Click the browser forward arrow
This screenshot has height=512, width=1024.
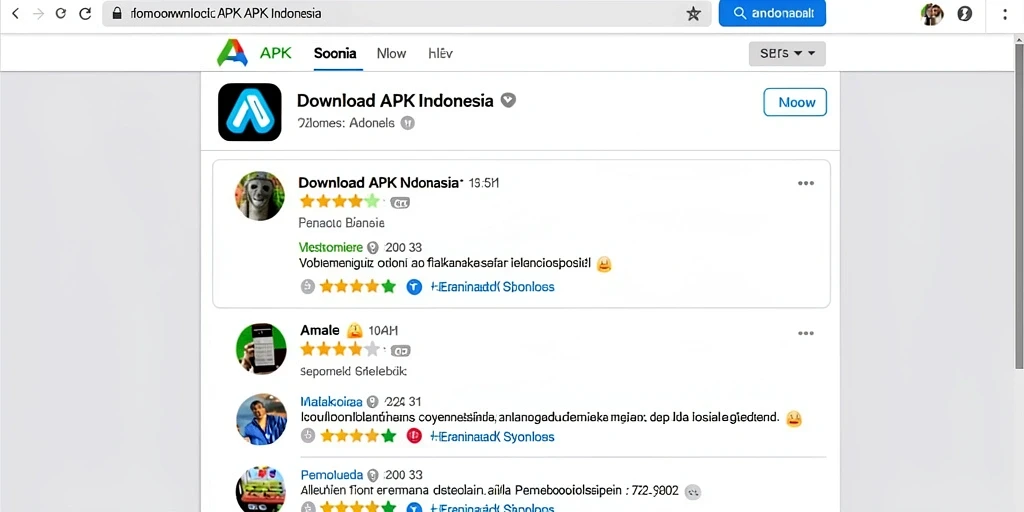click(38, 14)
